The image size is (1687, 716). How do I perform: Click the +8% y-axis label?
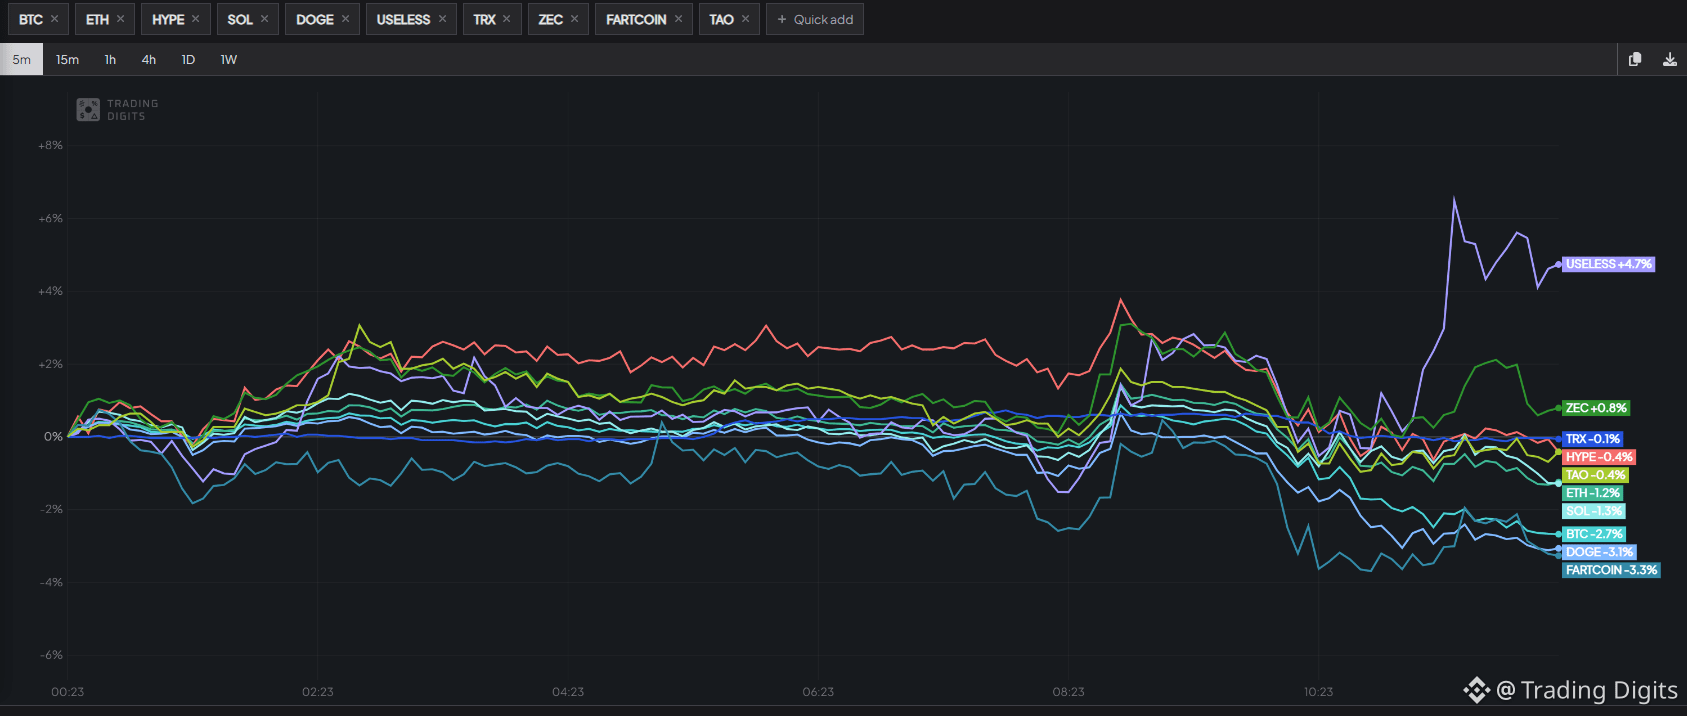tap(50, 146)
